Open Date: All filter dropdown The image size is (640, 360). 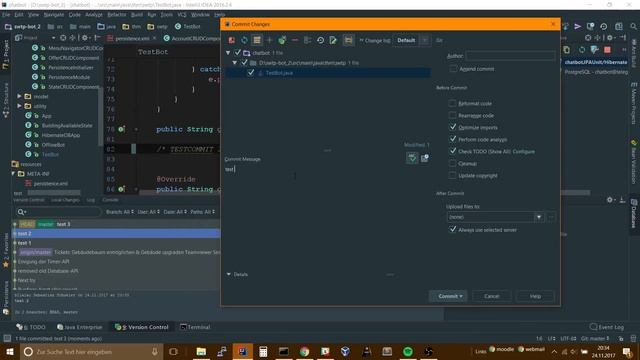point(175,212)
